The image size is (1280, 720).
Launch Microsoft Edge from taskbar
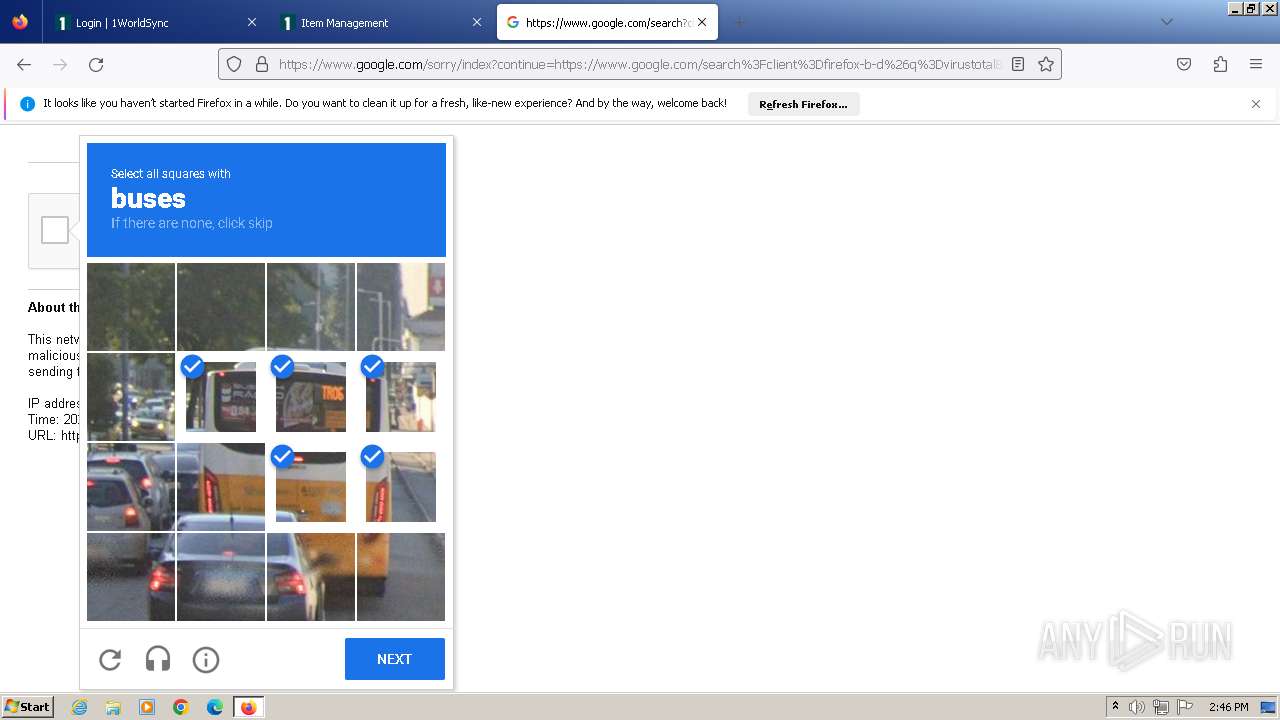tap(215, 707)
